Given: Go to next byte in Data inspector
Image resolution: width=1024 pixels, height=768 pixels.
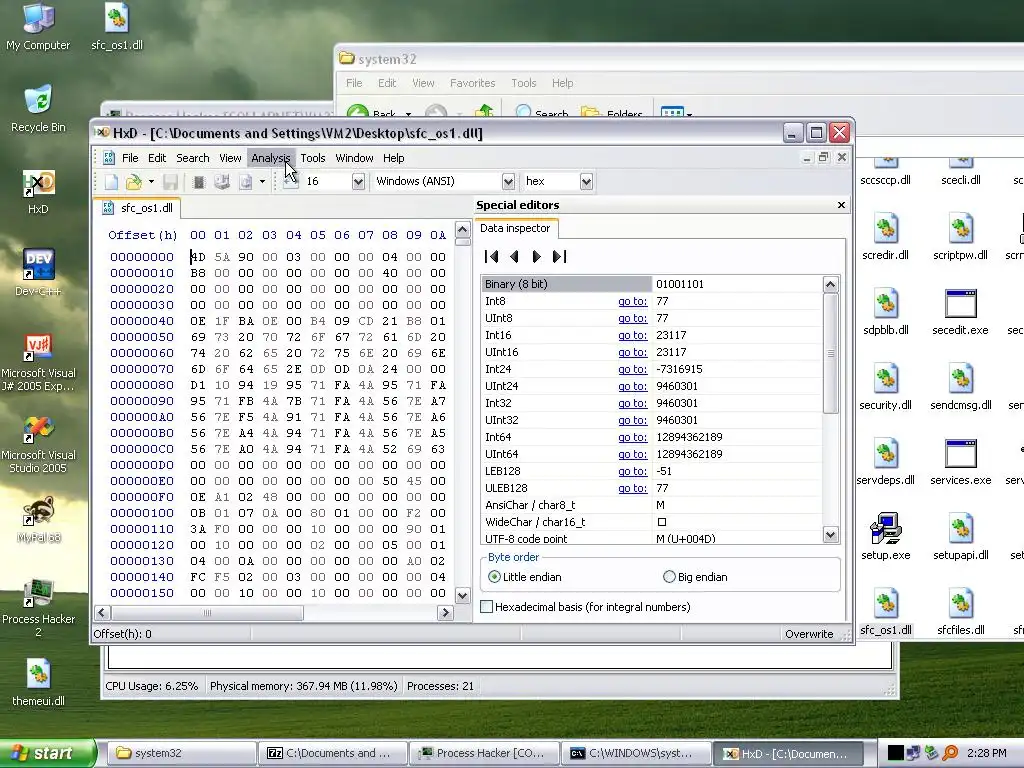Looking at the screenshot, I should (x=536, y=257).
